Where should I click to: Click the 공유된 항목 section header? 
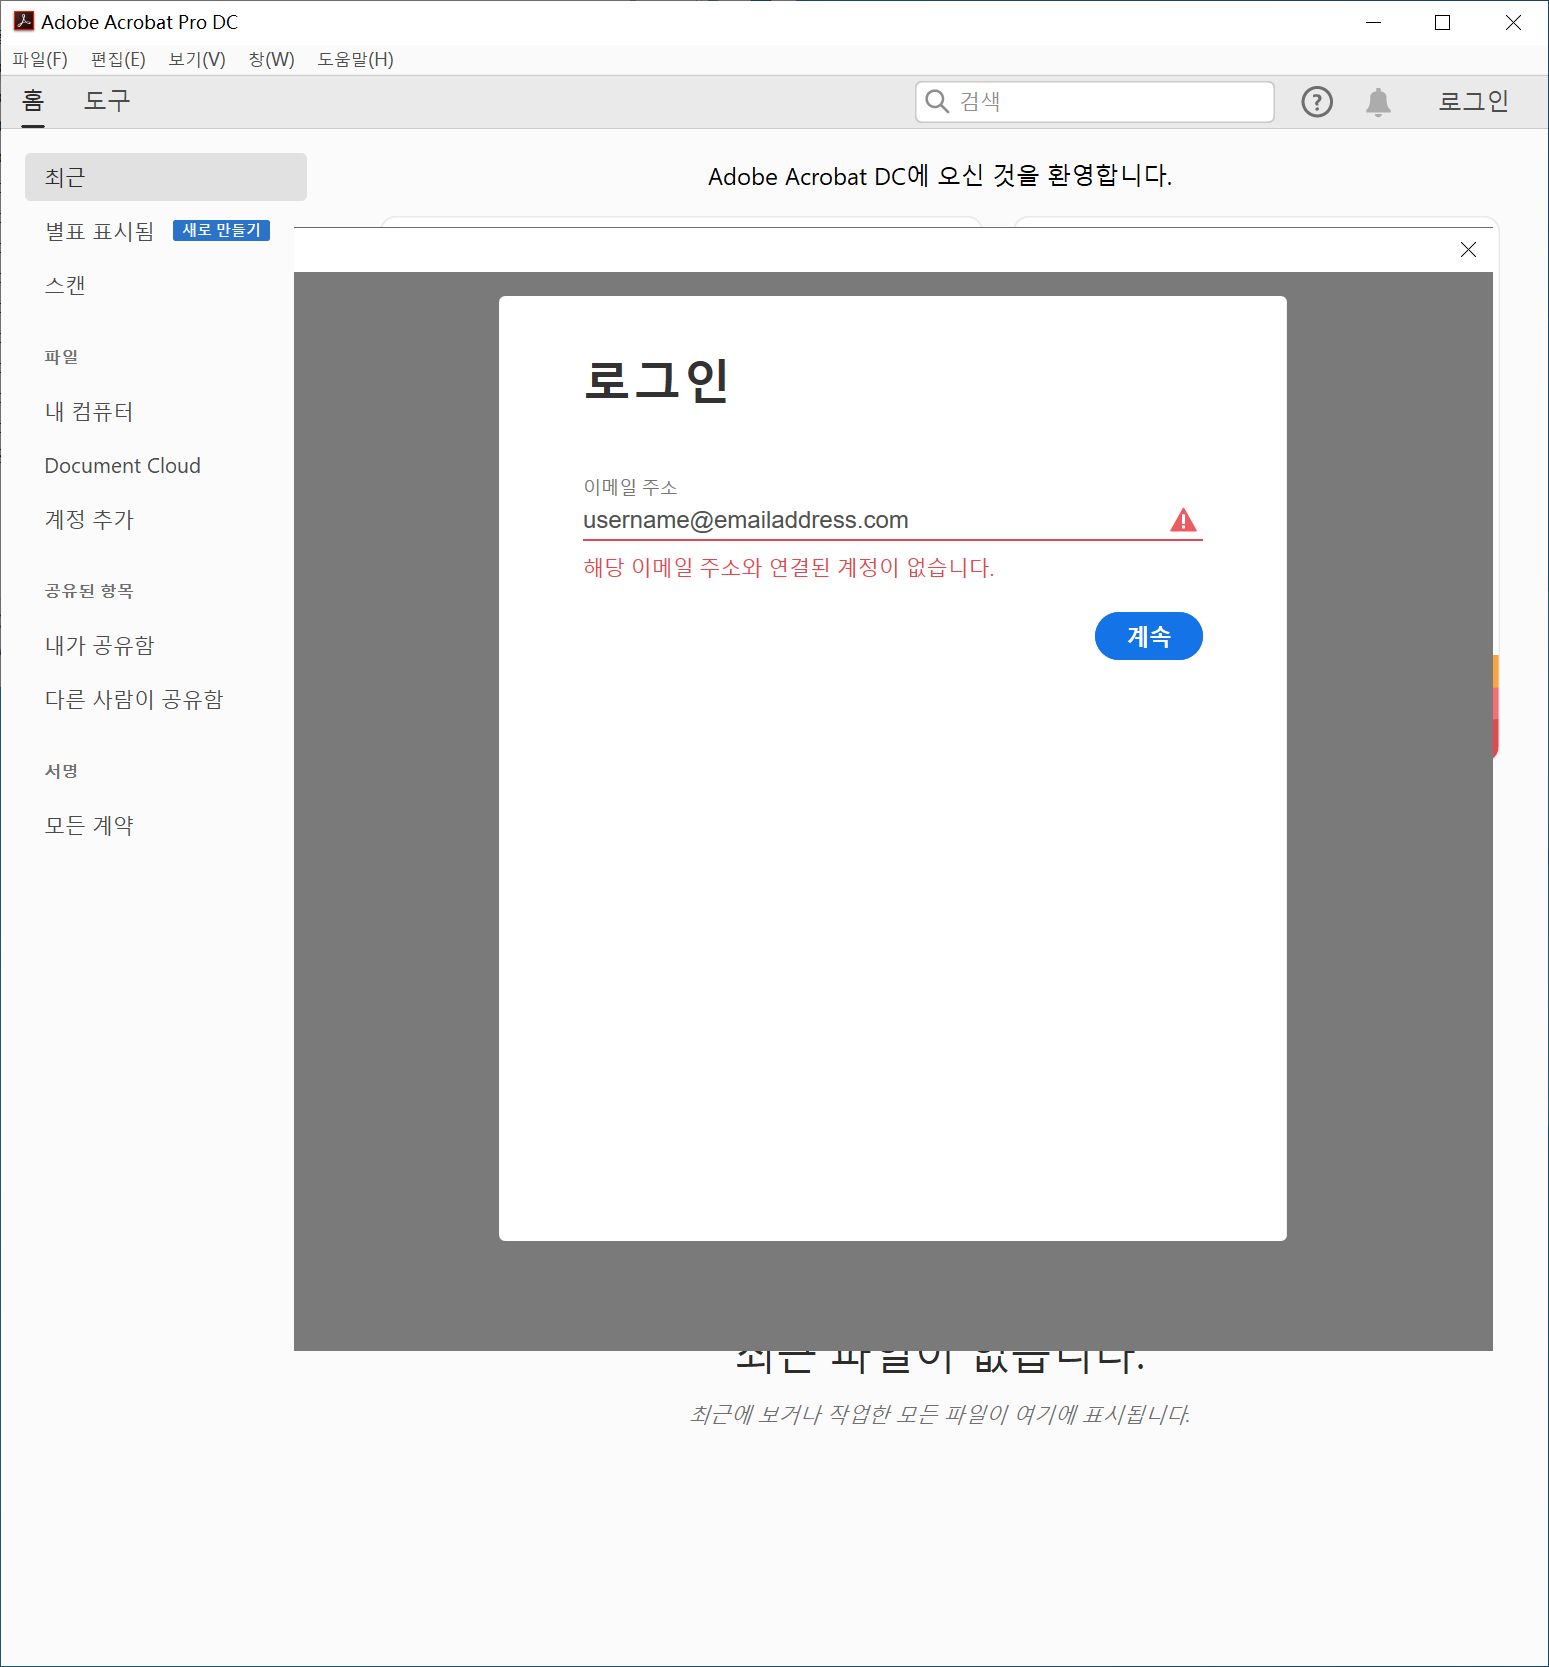click(89, 591)
